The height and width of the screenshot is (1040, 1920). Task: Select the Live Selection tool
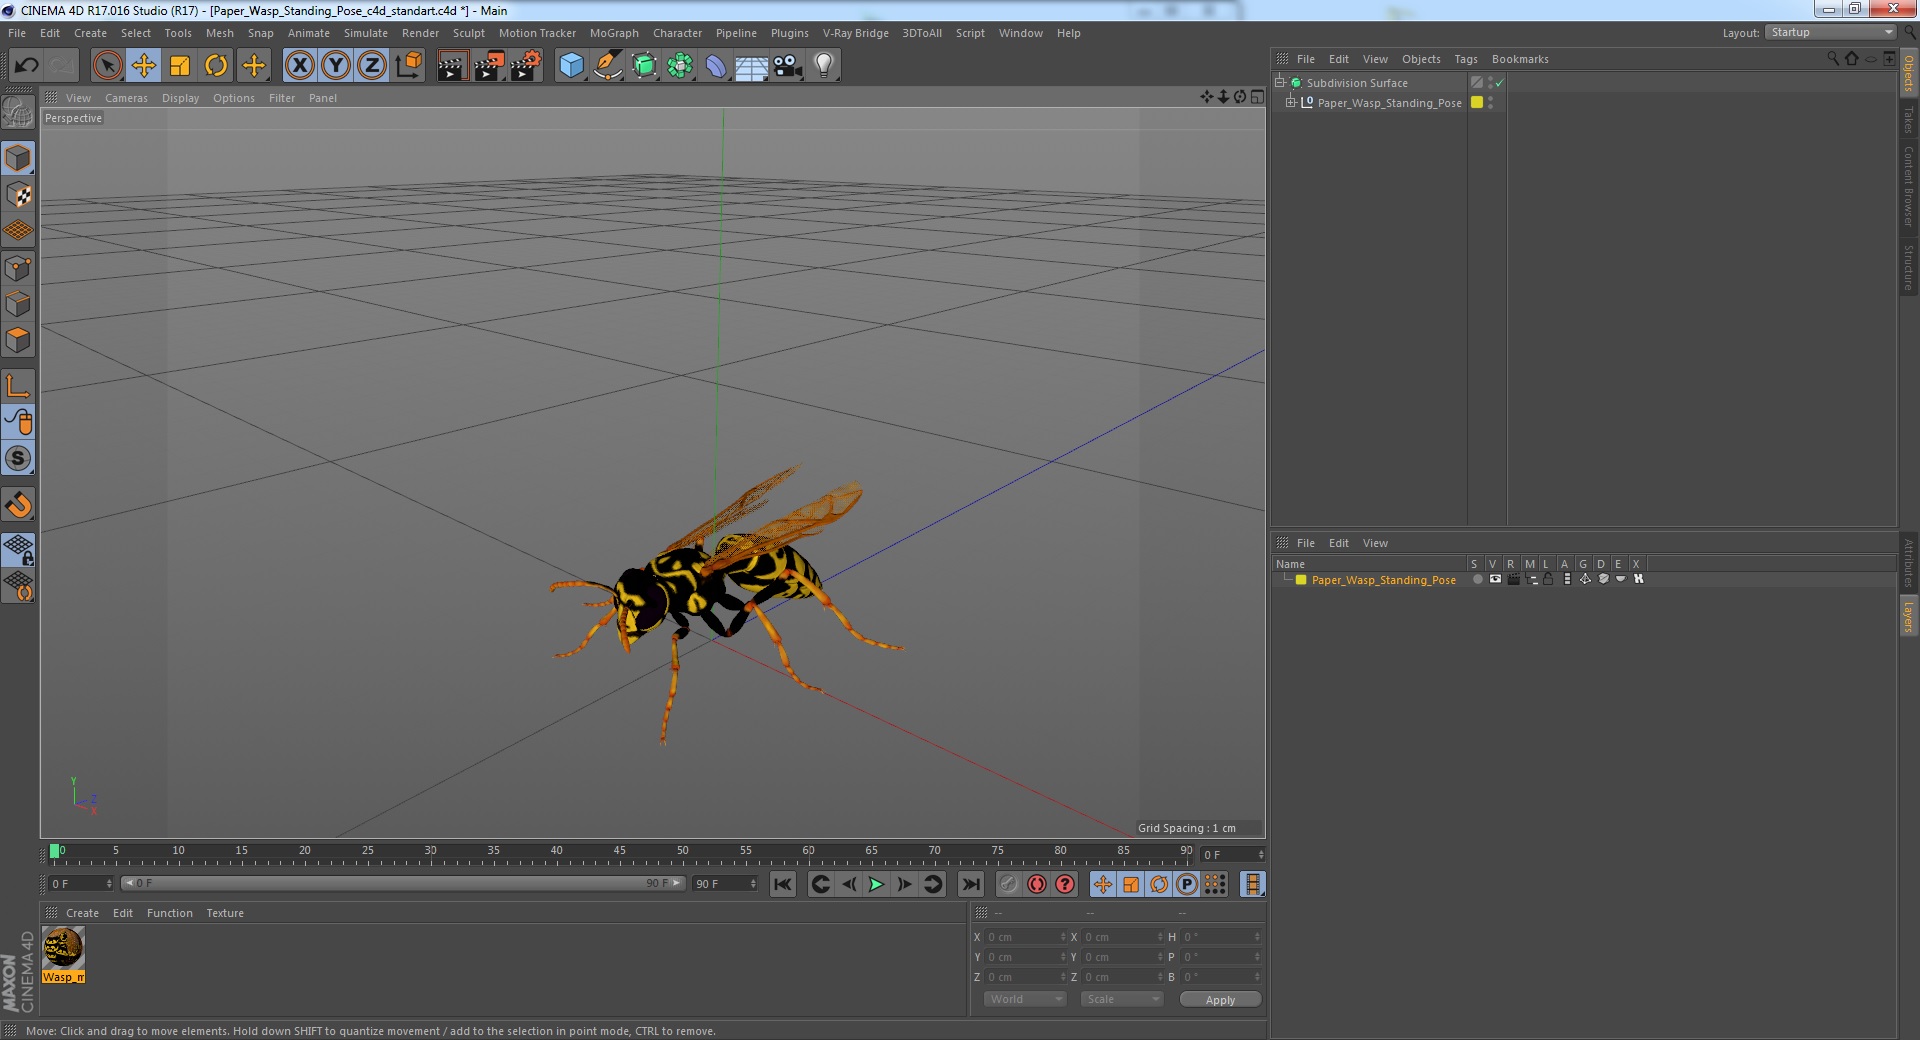click(x=107, y=66)
